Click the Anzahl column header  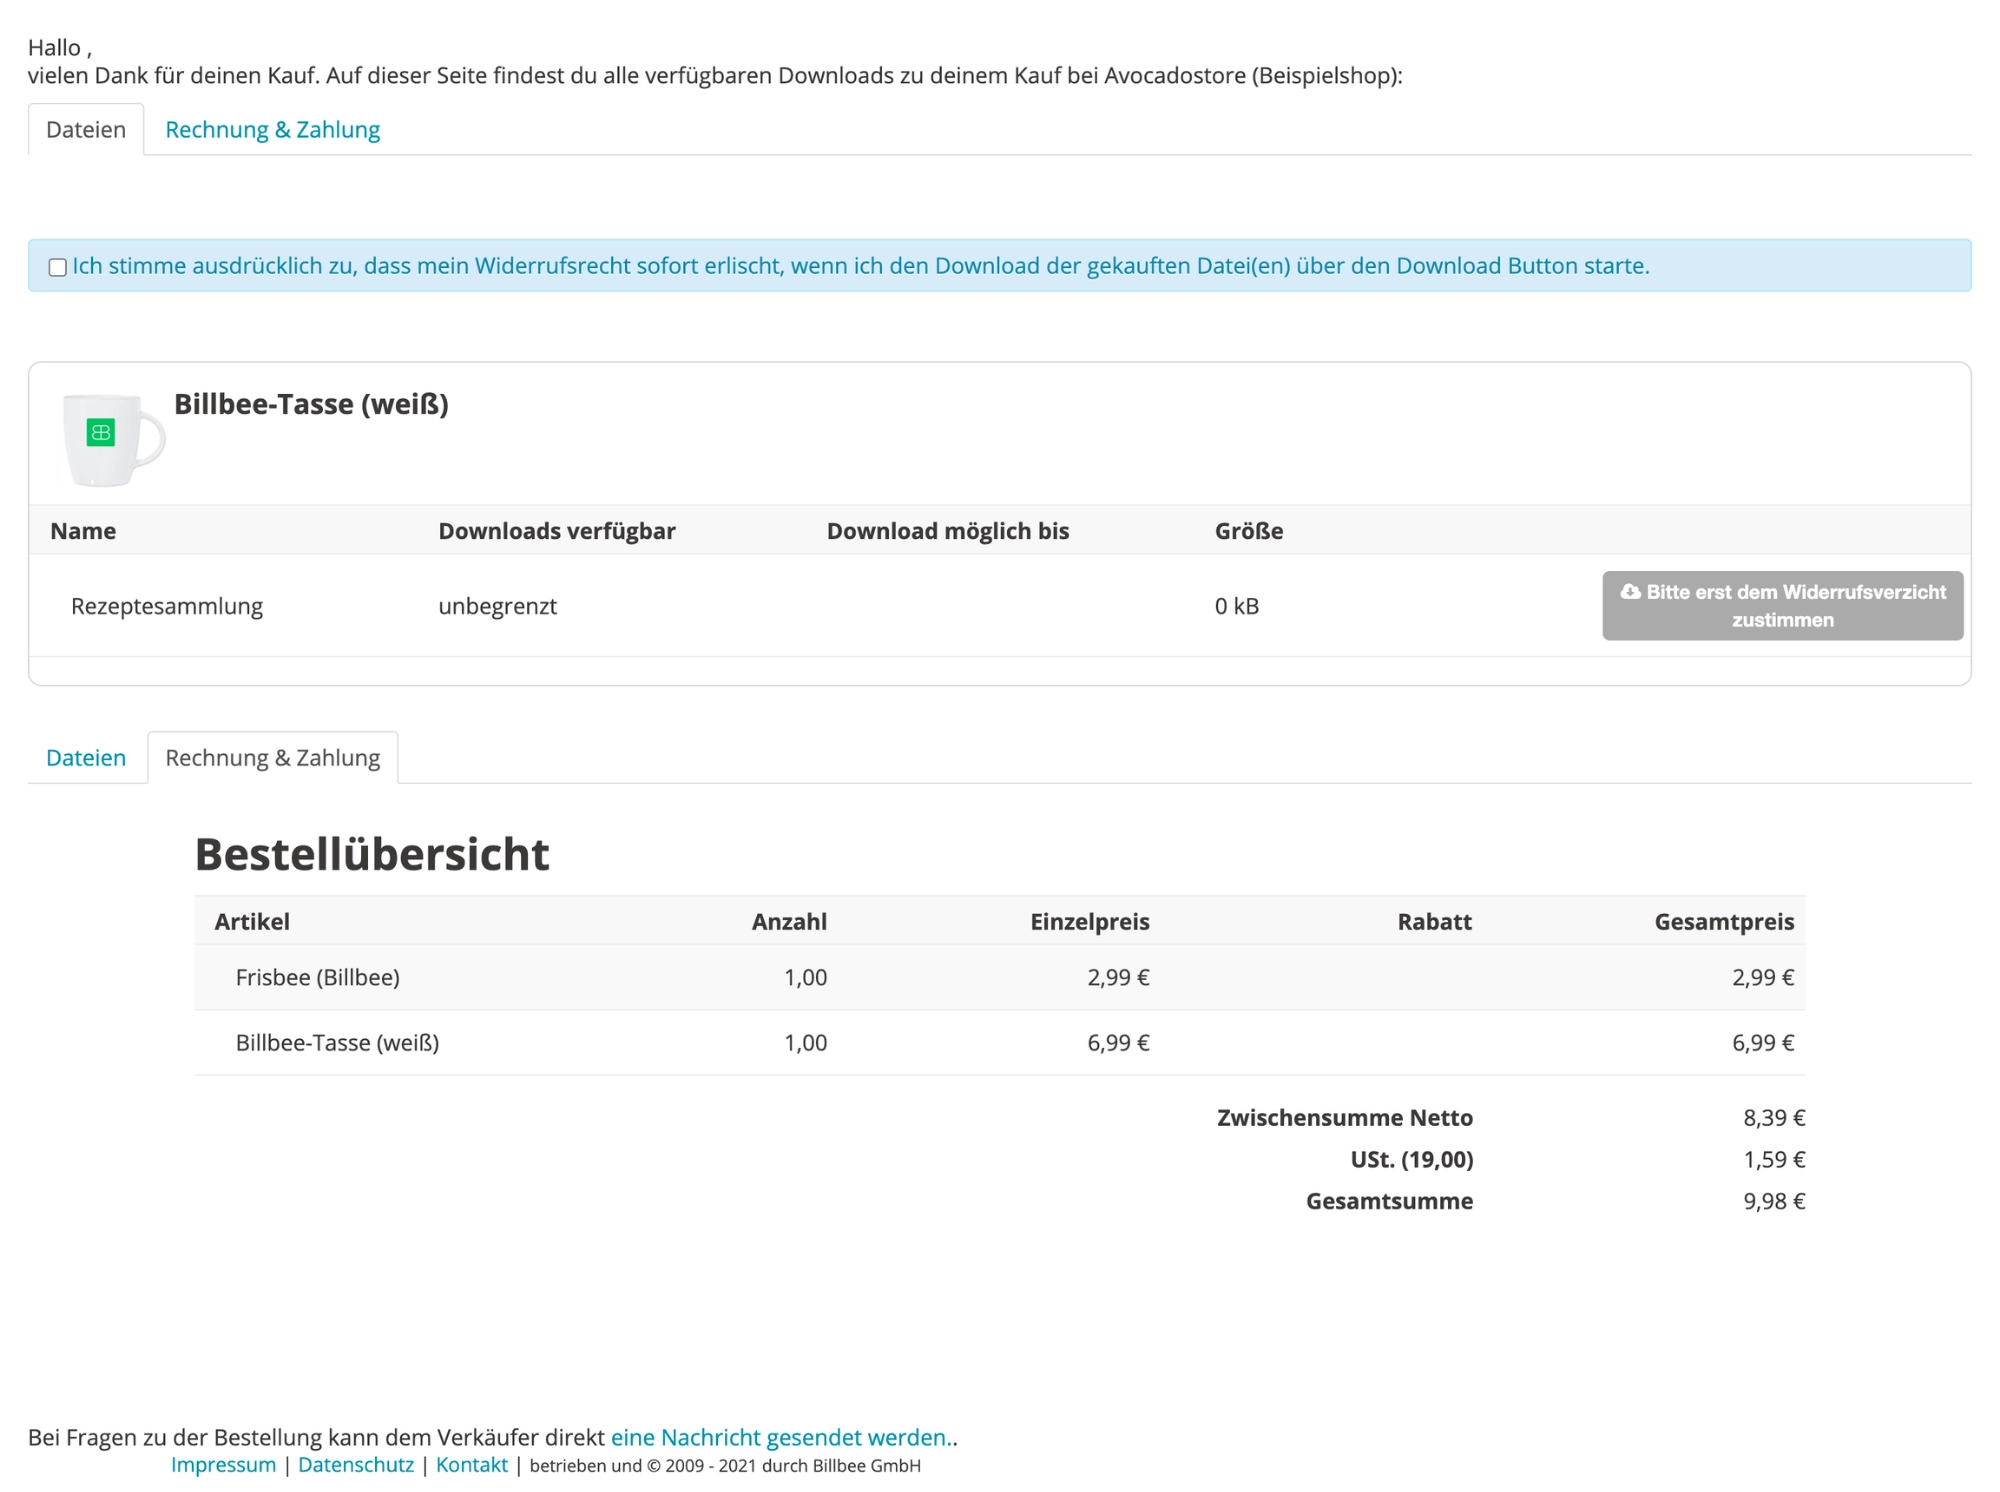click(x=789, y=921)
